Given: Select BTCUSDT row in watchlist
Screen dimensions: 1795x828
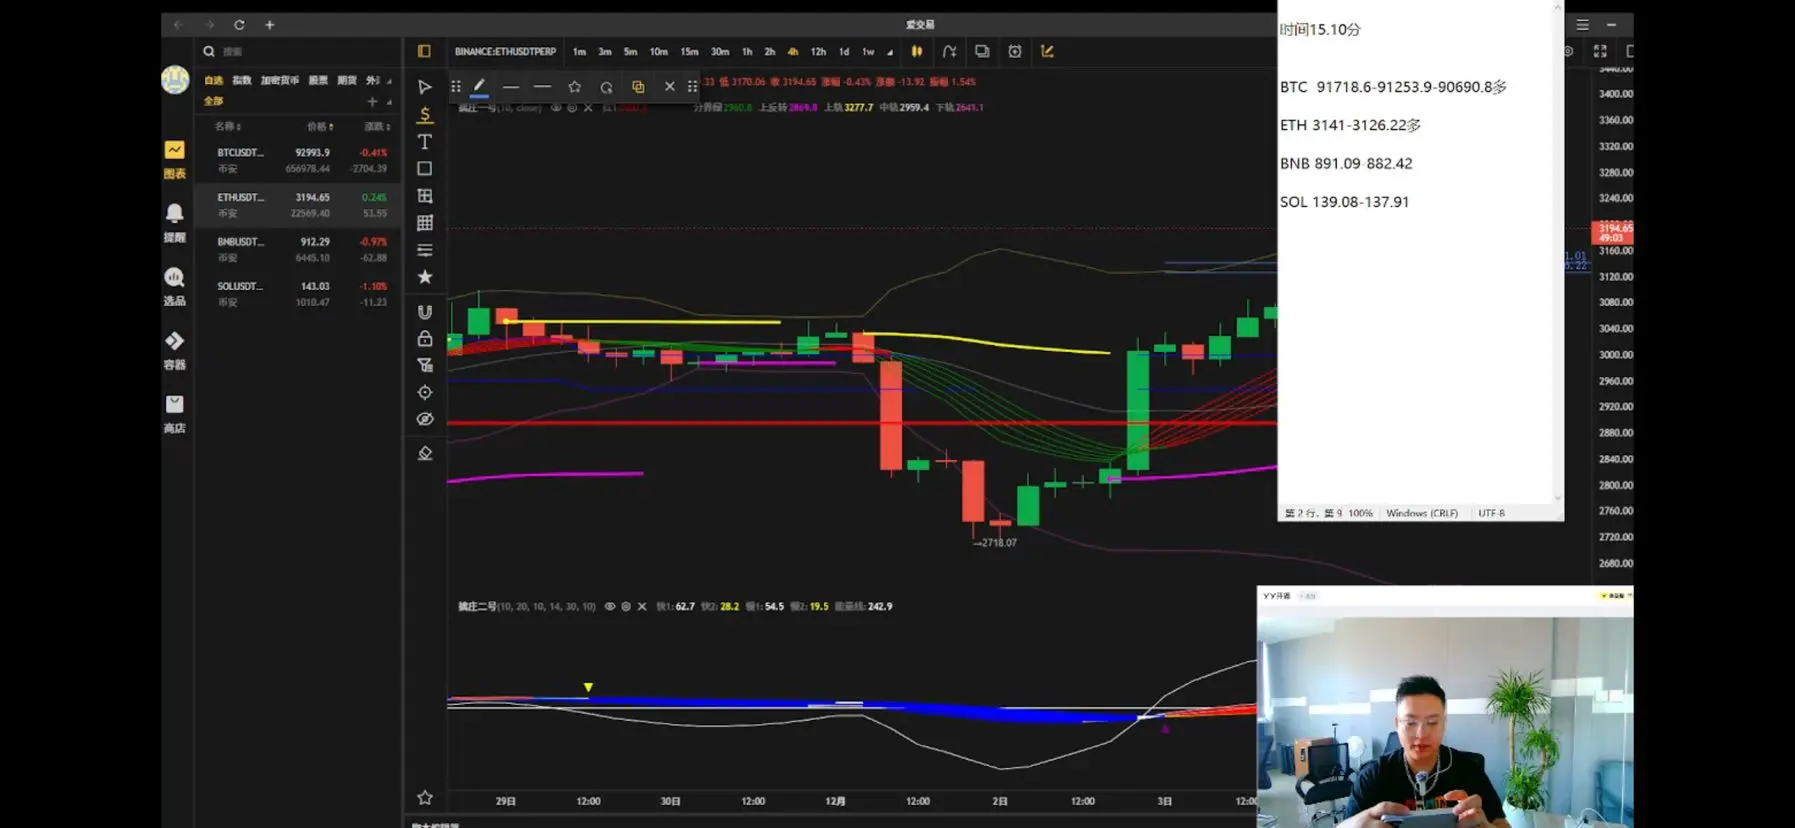Looking at the screenshot, I should 300,160.
